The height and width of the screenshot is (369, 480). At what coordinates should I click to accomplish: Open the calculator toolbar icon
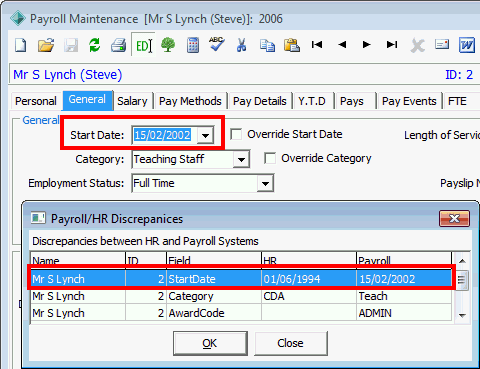tap(193, 45)
